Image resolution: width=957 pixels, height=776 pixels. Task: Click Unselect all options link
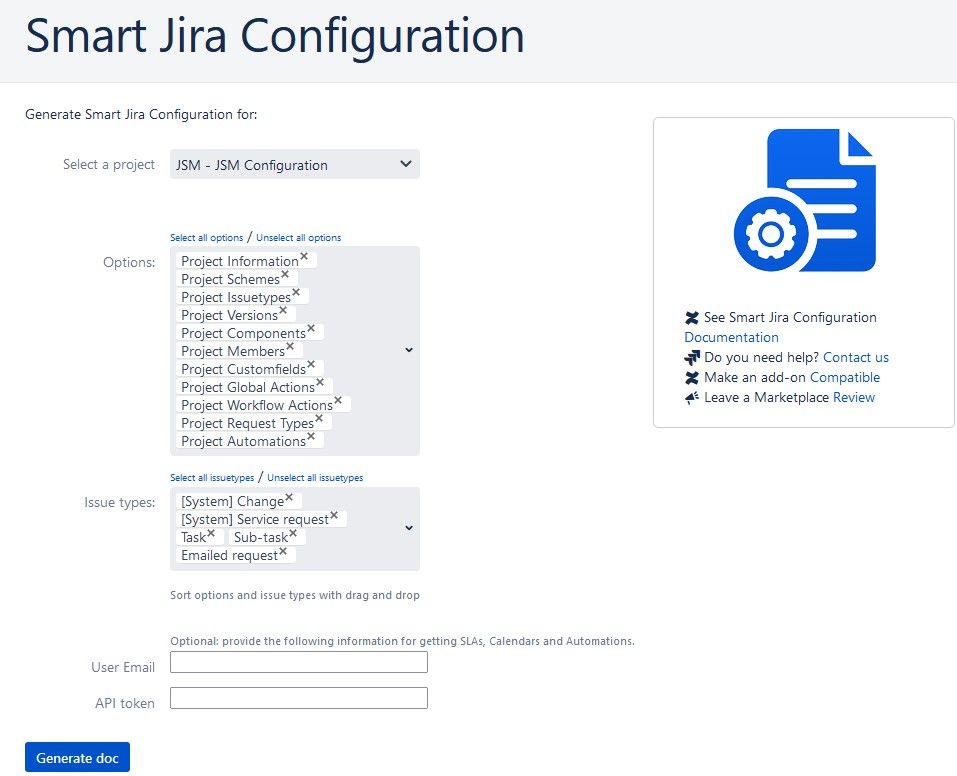(x=298, y=238)
